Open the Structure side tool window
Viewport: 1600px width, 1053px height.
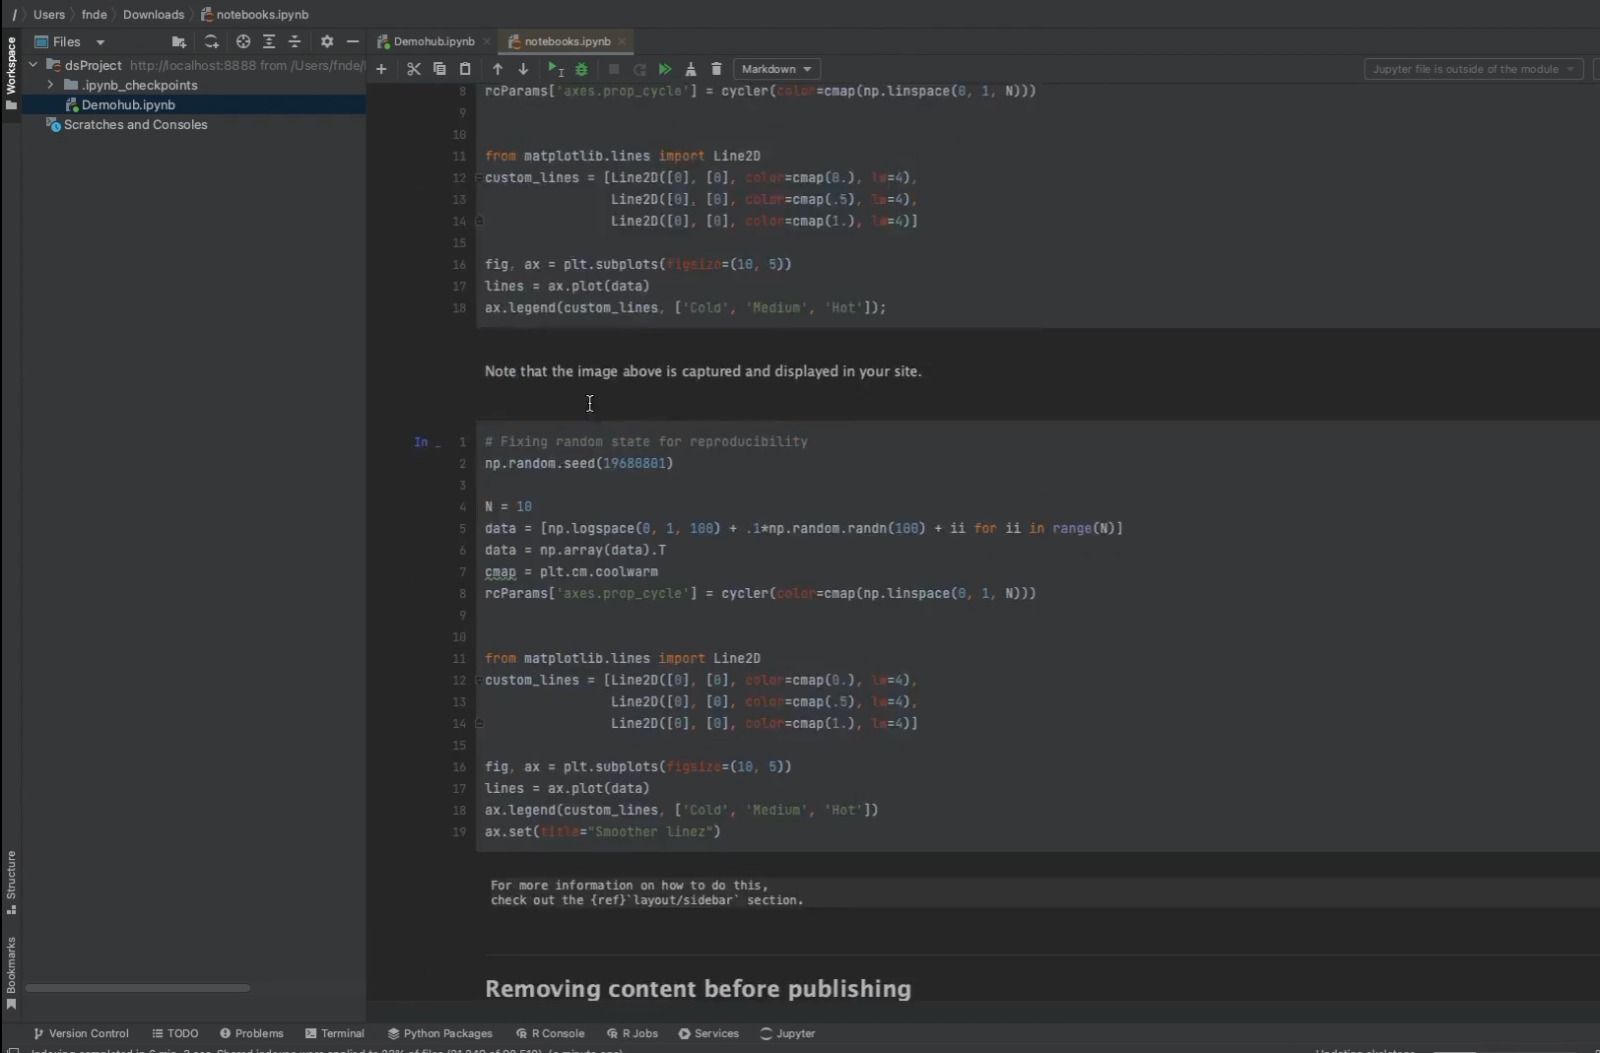[x=11, y=882]
